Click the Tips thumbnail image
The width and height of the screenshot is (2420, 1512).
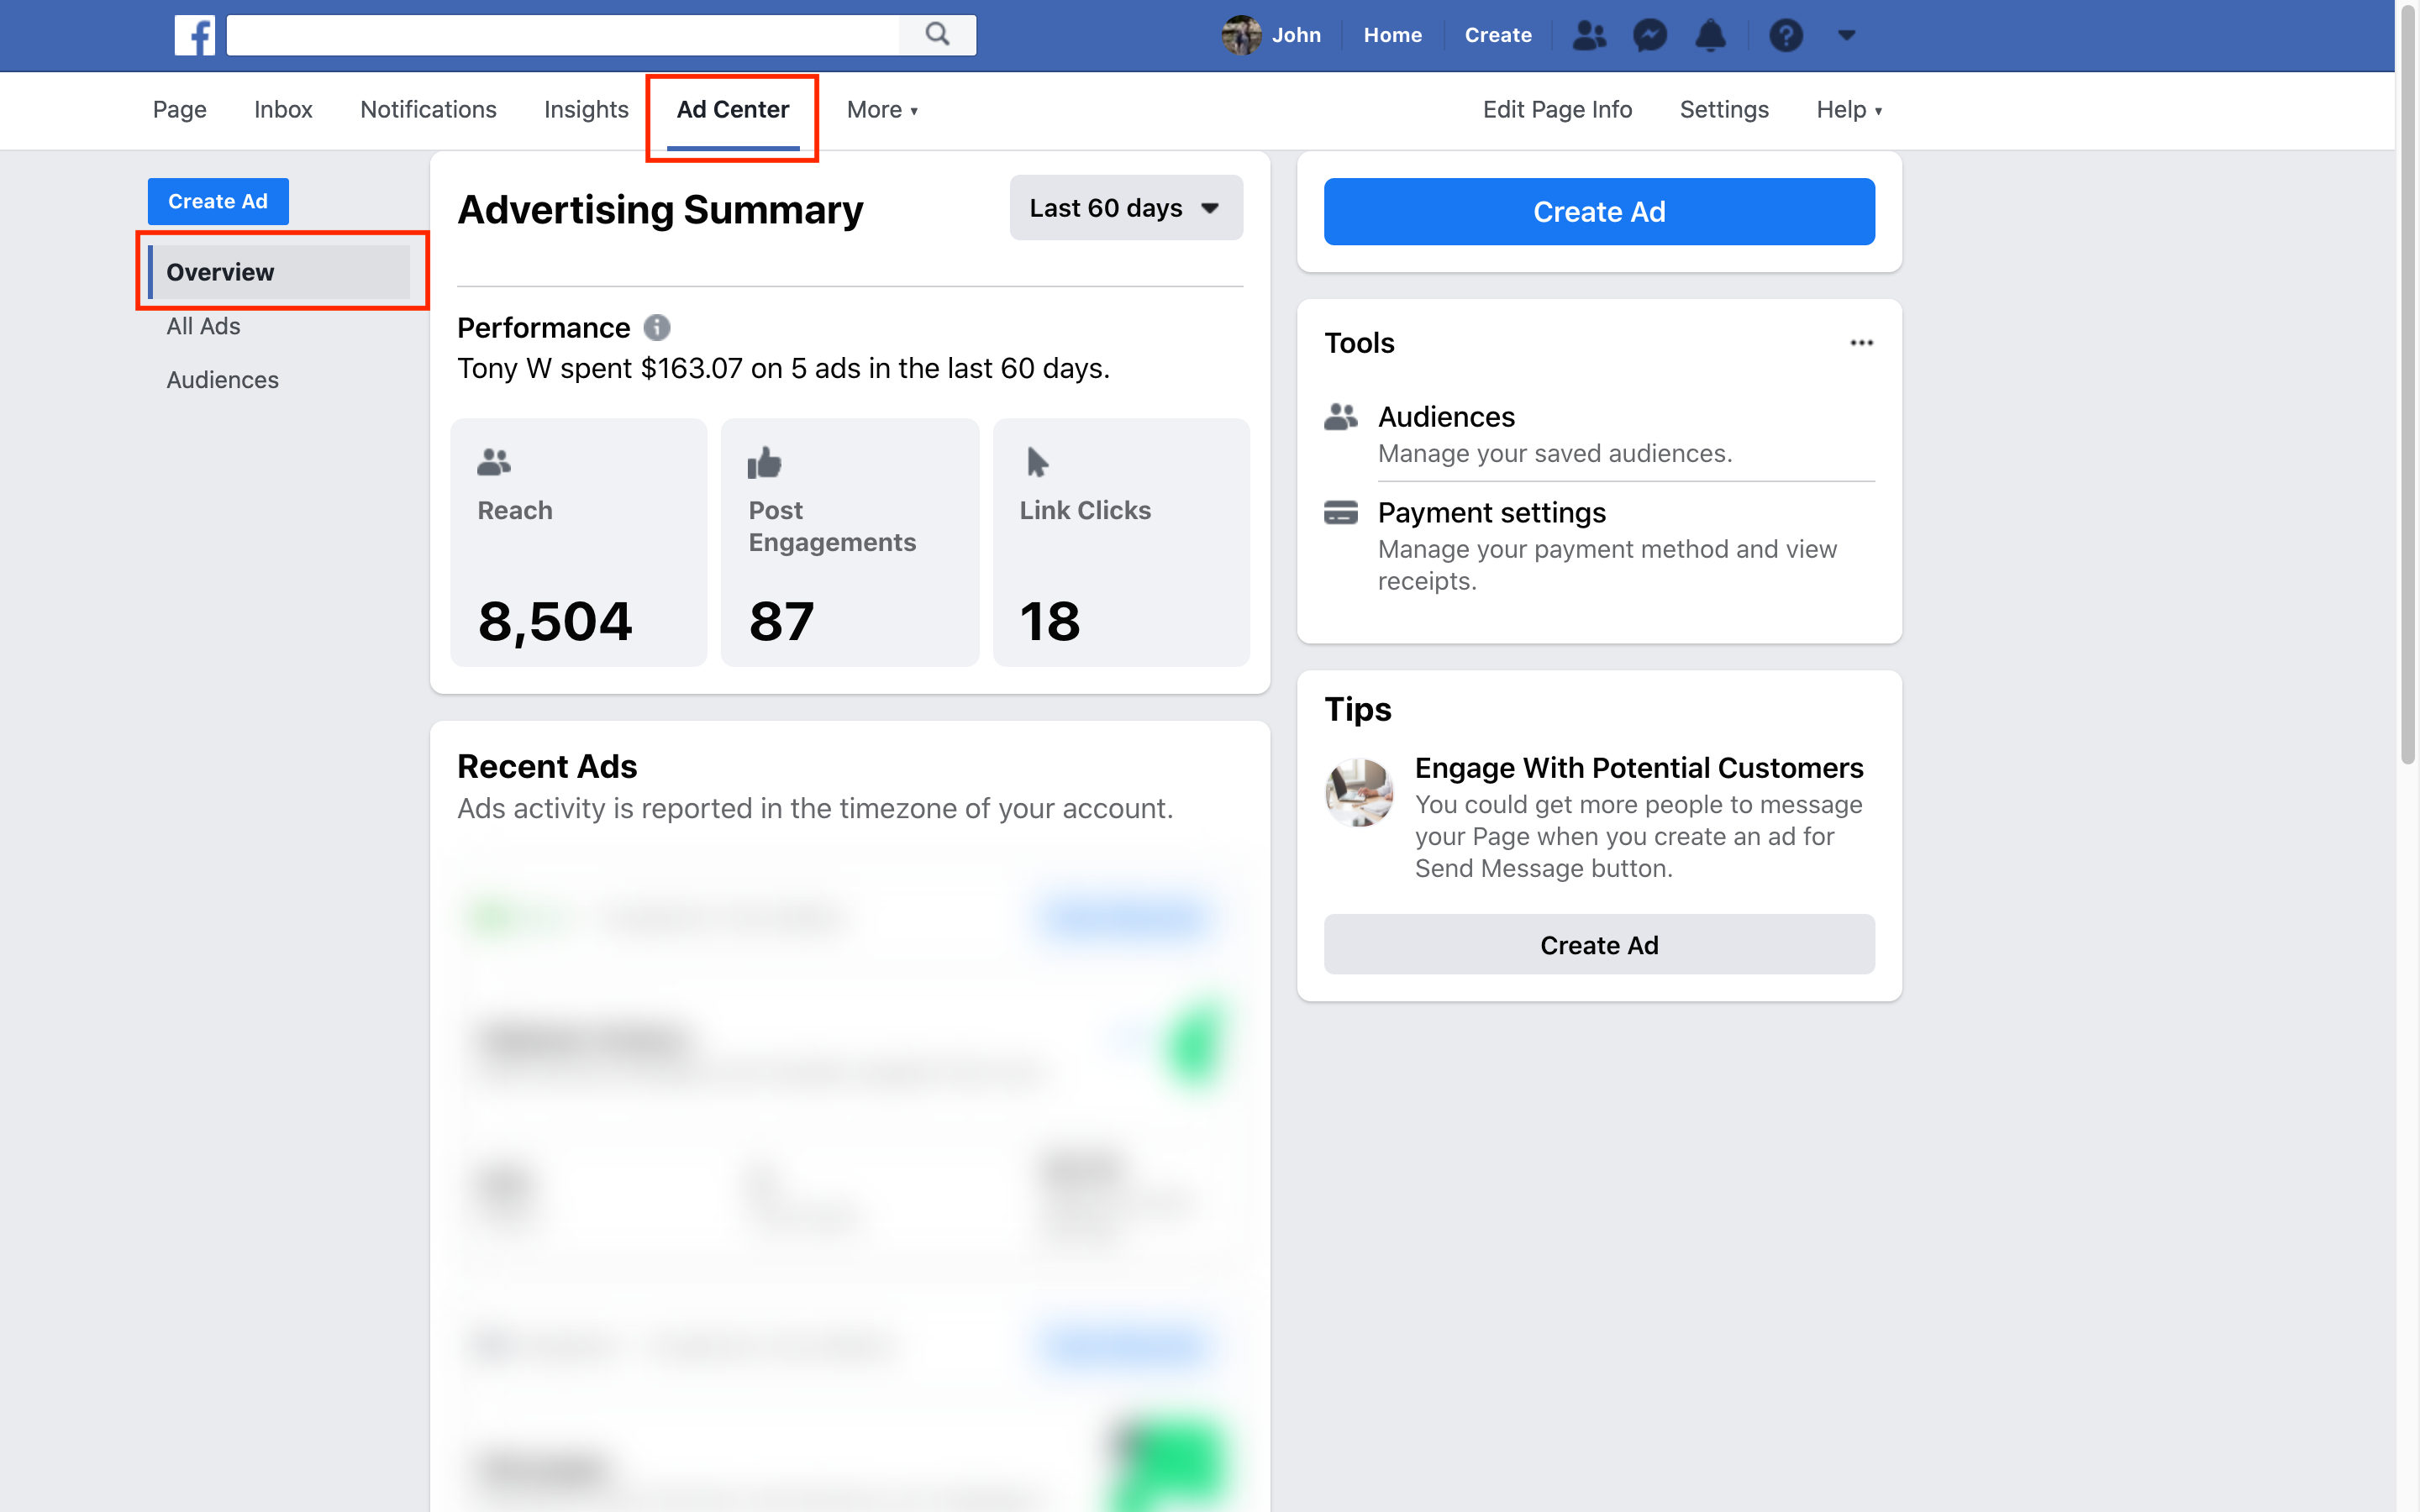(x=1359, y=792)
